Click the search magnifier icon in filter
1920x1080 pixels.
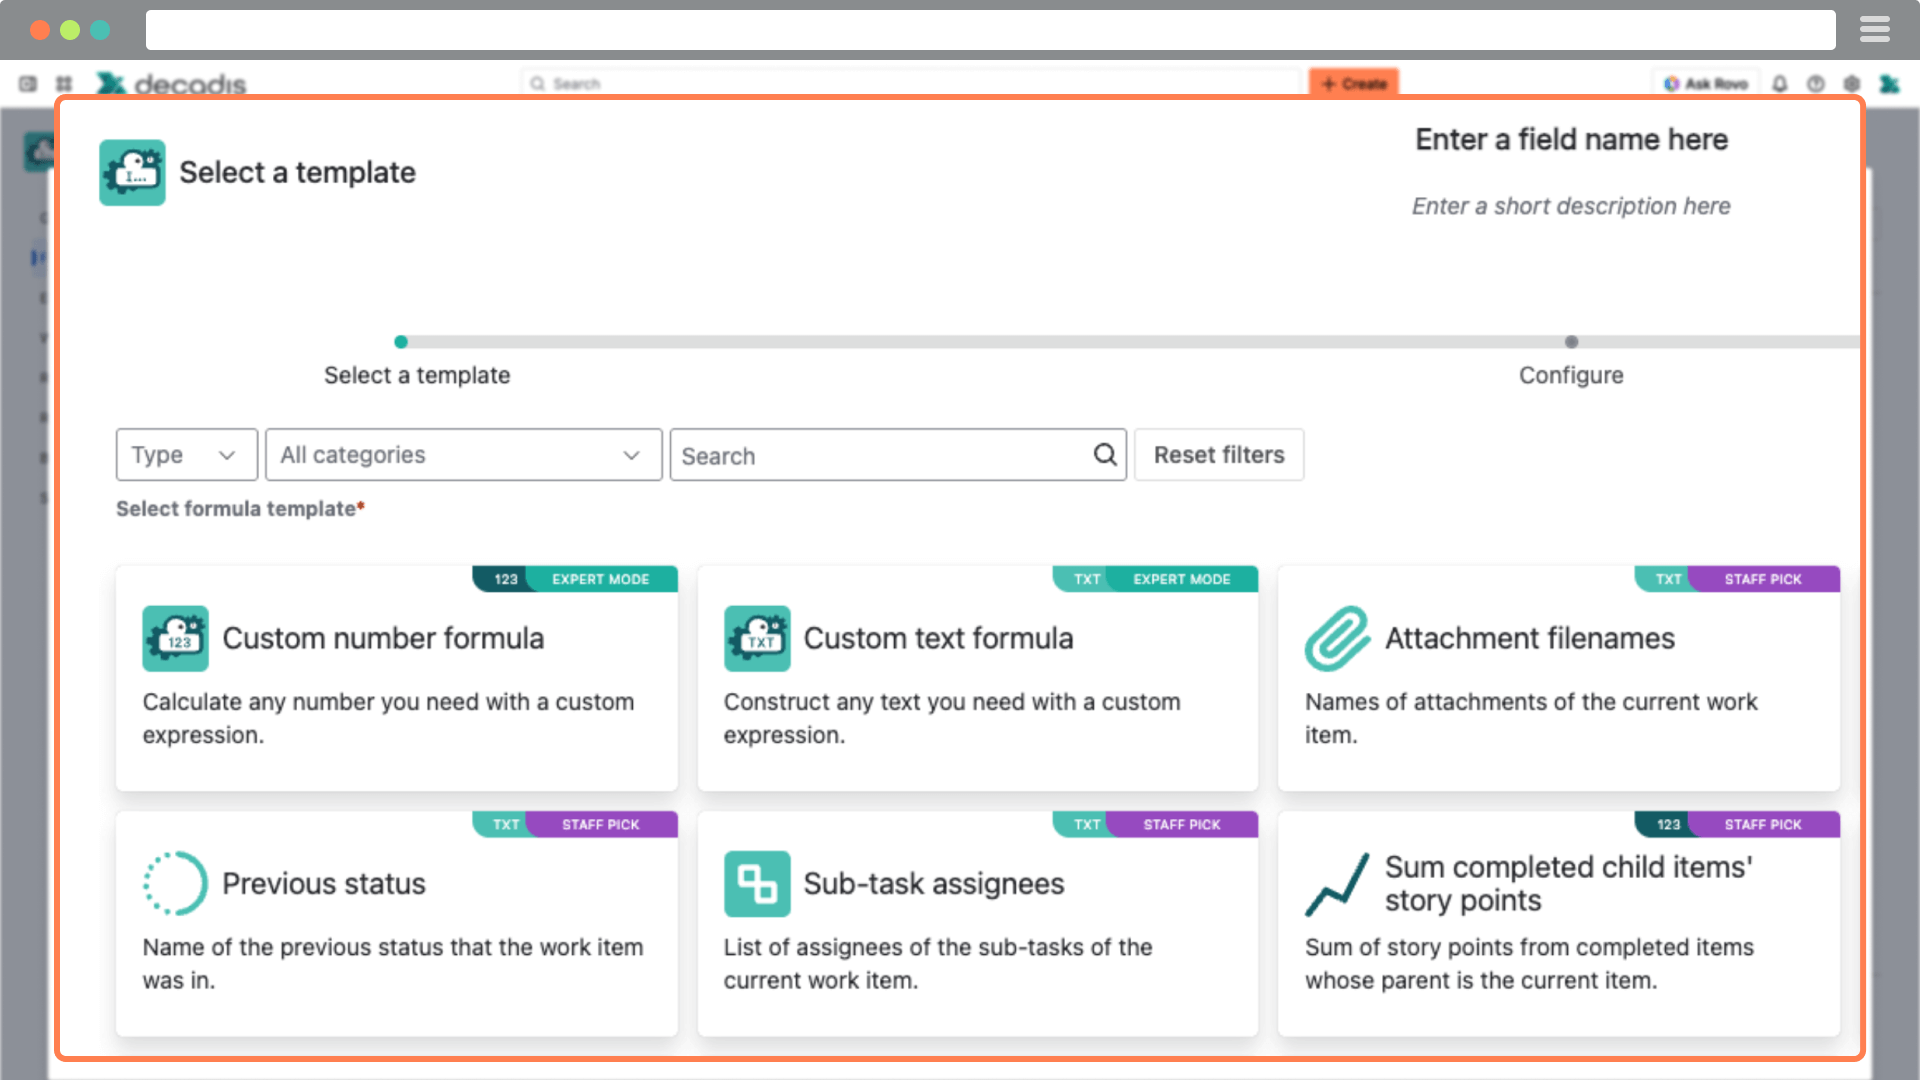1104,455
